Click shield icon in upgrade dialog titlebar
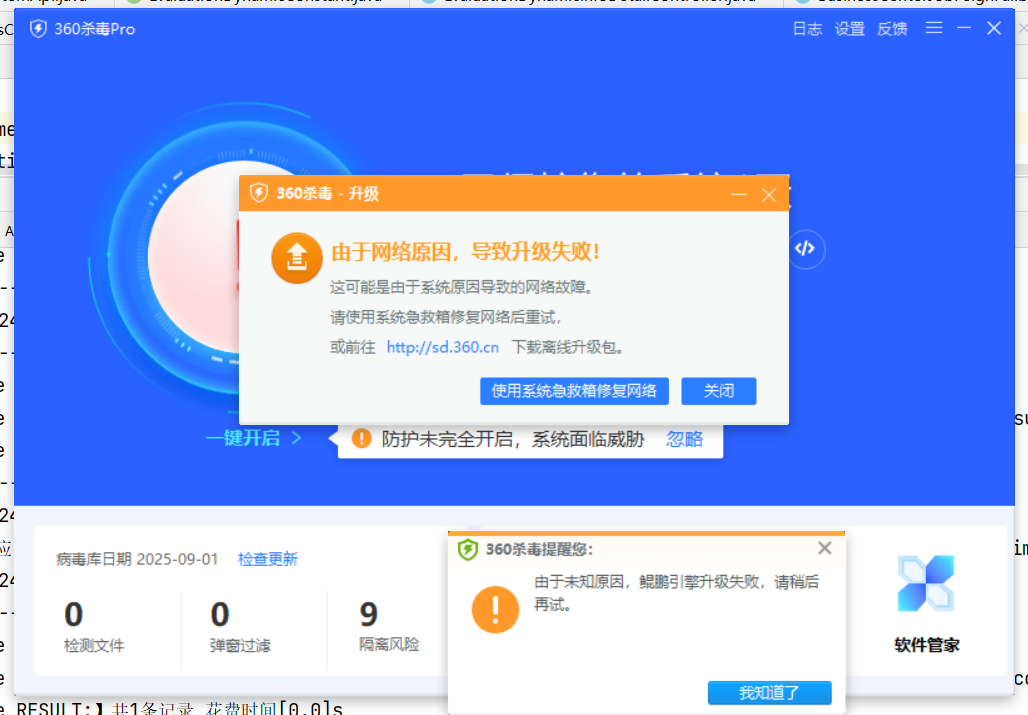The image size is (1028, 715). click(x=258, y=194)
